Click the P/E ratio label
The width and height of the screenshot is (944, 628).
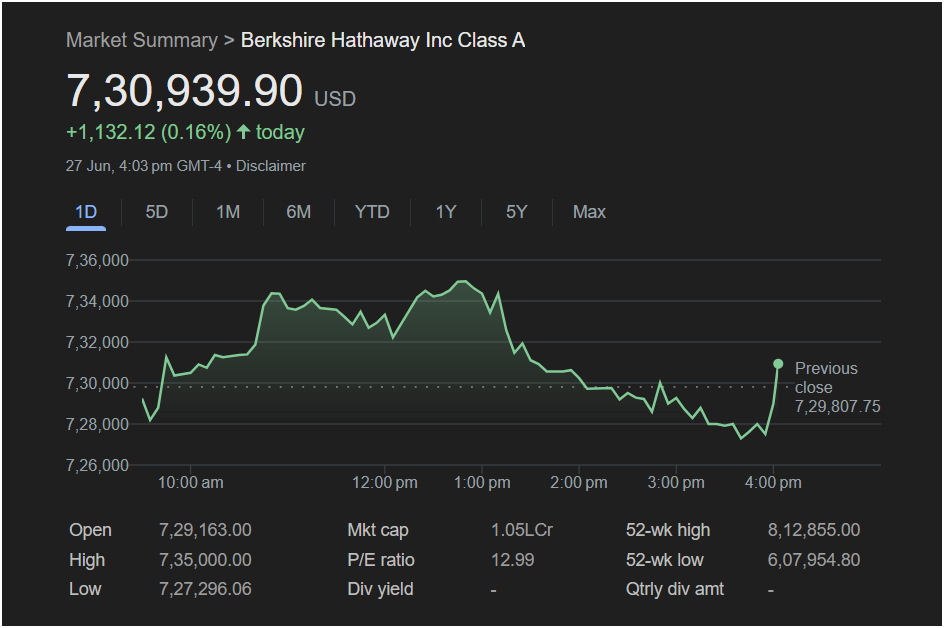click(381, 560)
